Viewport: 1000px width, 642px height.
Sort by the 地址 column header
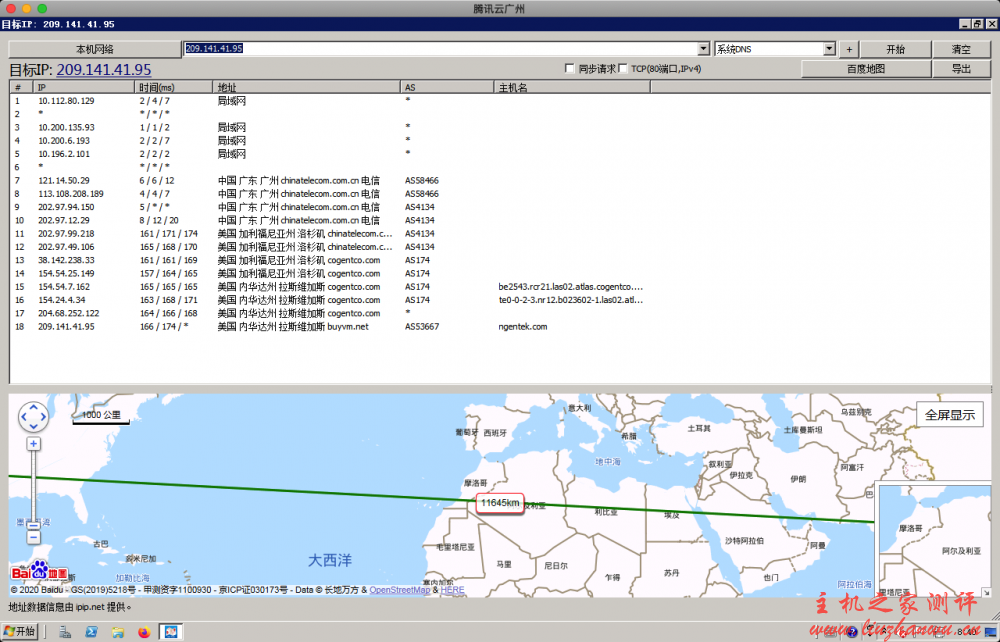307,87
